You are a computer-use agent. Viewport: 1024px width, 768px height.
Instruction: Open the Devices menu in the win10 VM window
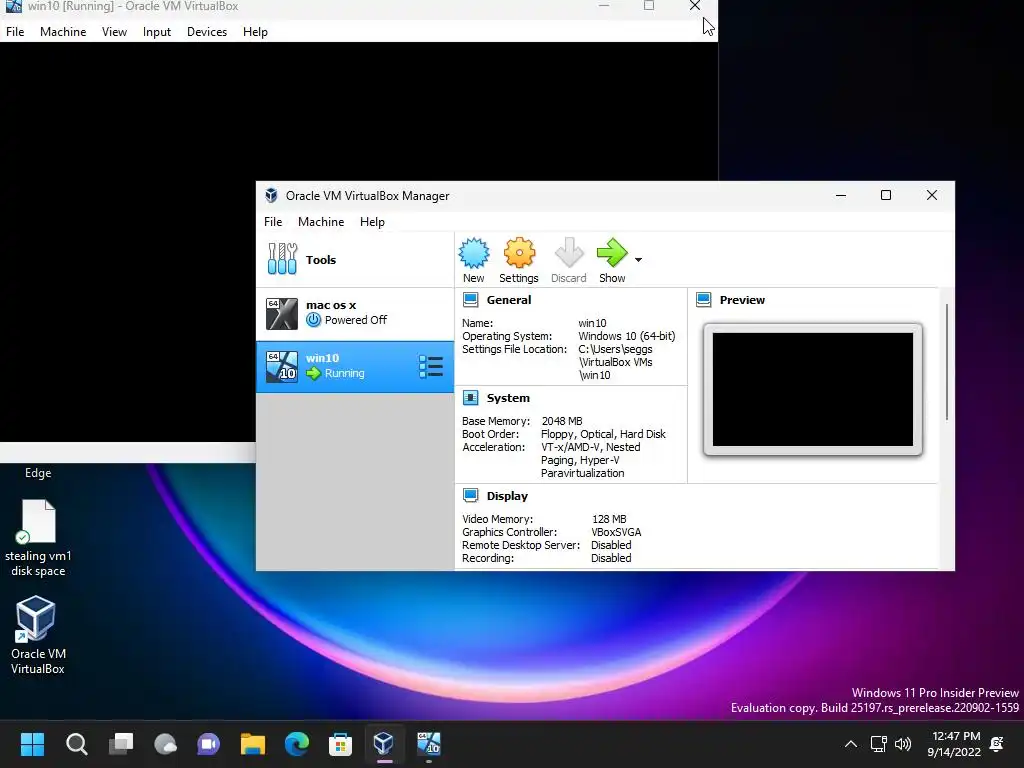[x=207, y=31]
